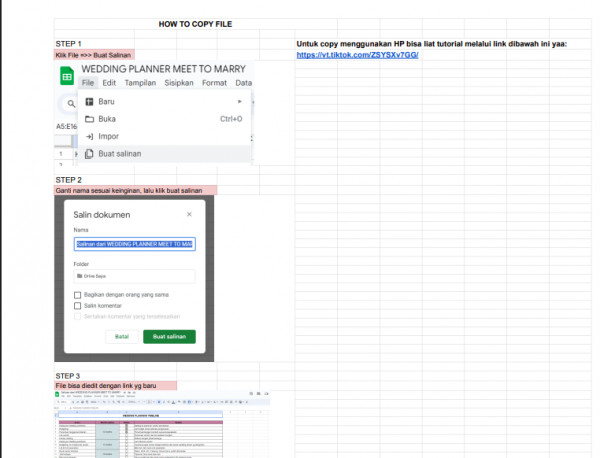The image size is (600, 458).
Task: Click the WEDDING PLANNER MEET TO MARRY title
Action: tap(163, 69)
